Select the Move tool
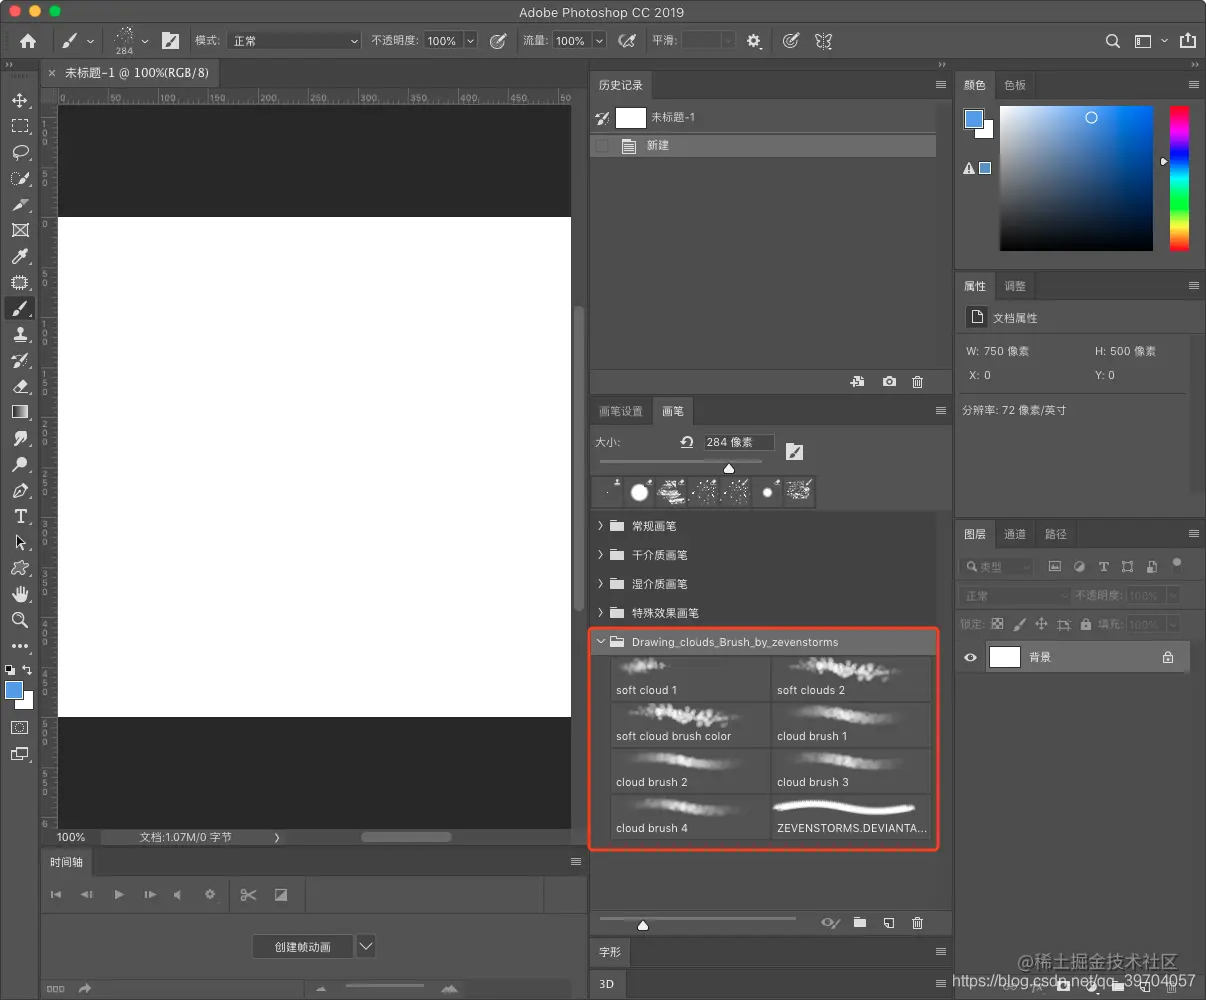The height and width of the screenshot is (1000, 1206). click(x=20, y=100)
